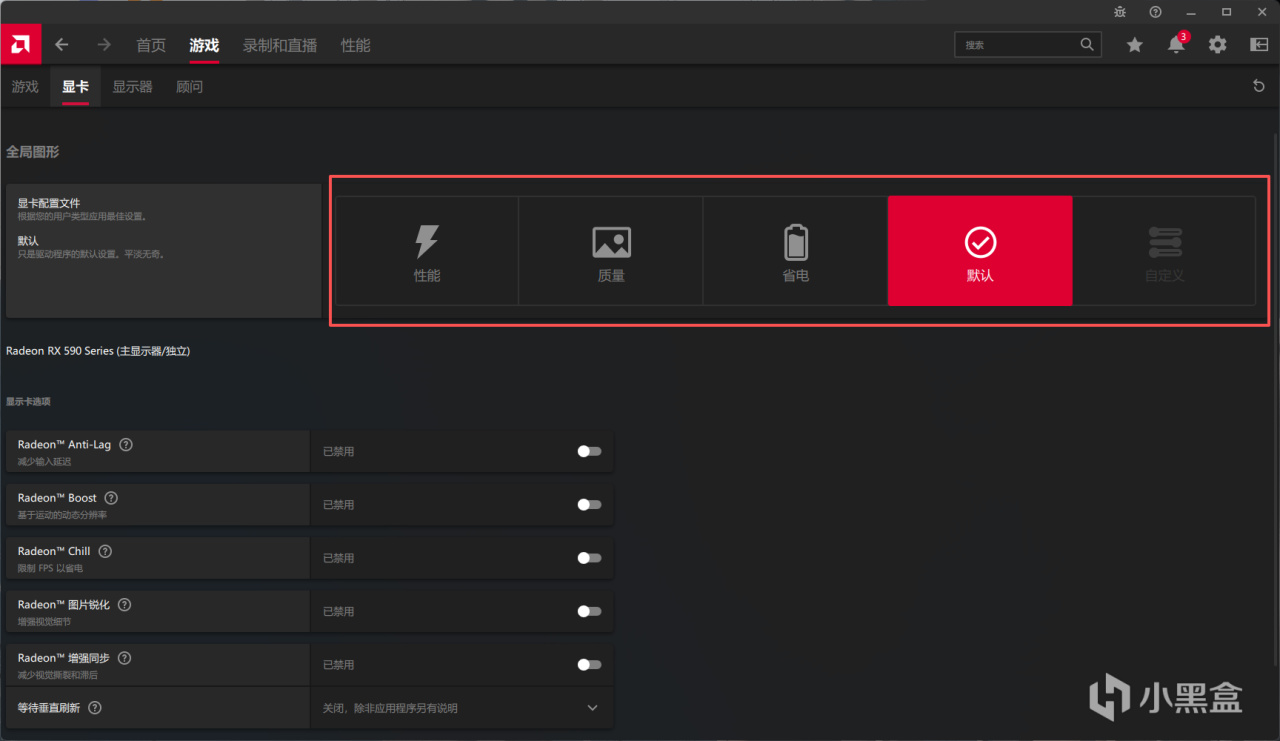The image size is (1280, 741).
Task: Show help for 等待垂直刷新
Action: click(x=95, y=708)
